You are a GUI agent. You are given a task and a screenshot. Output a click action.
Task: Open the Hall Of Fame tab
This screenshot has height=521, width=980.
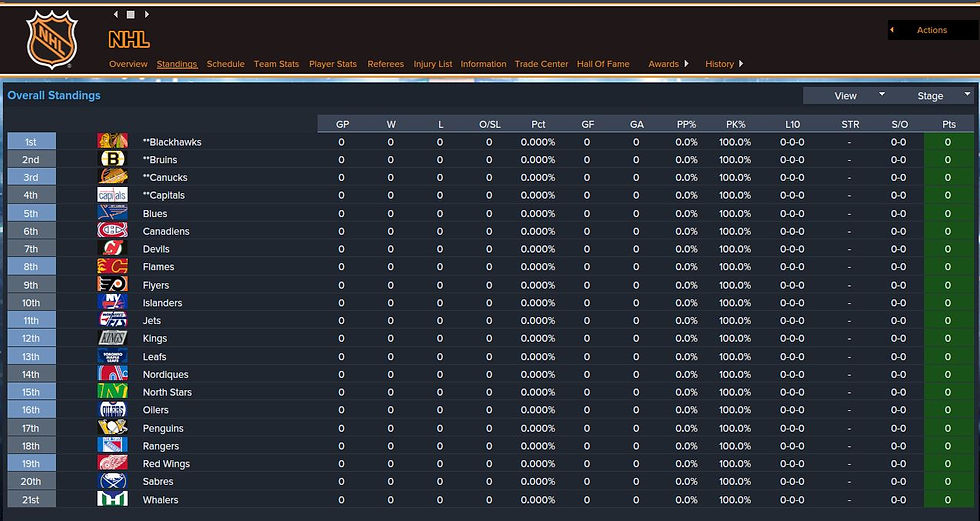tap(603, 64)
